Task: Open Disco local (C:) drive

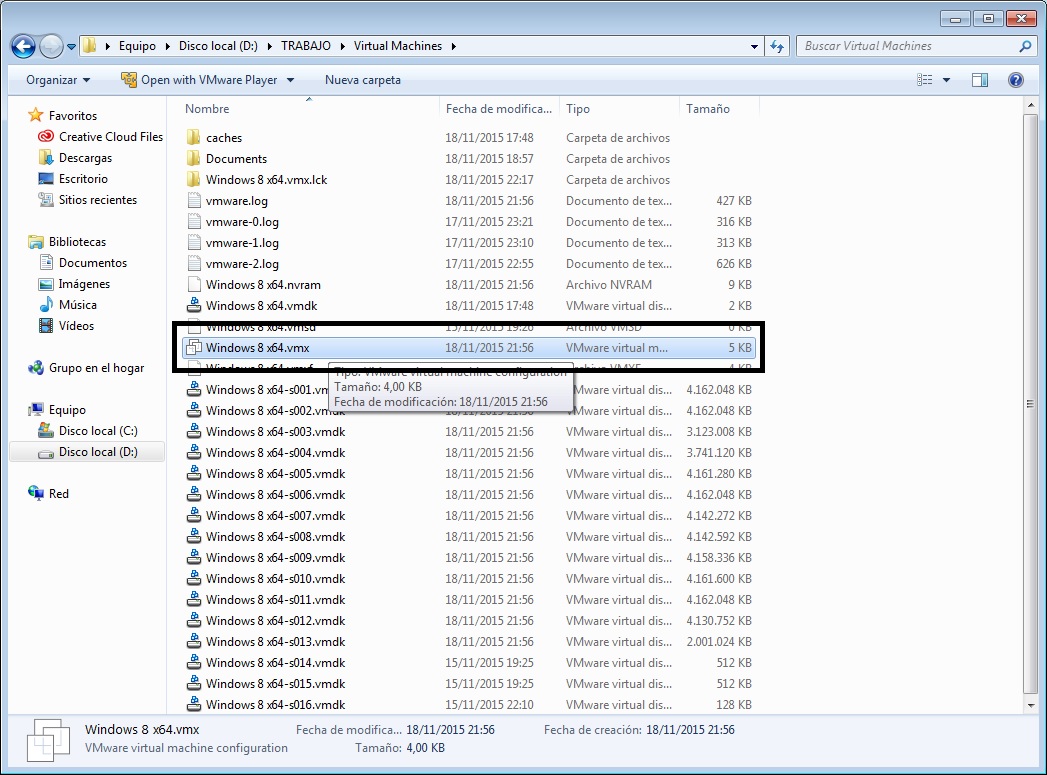Action: [88, 431]
